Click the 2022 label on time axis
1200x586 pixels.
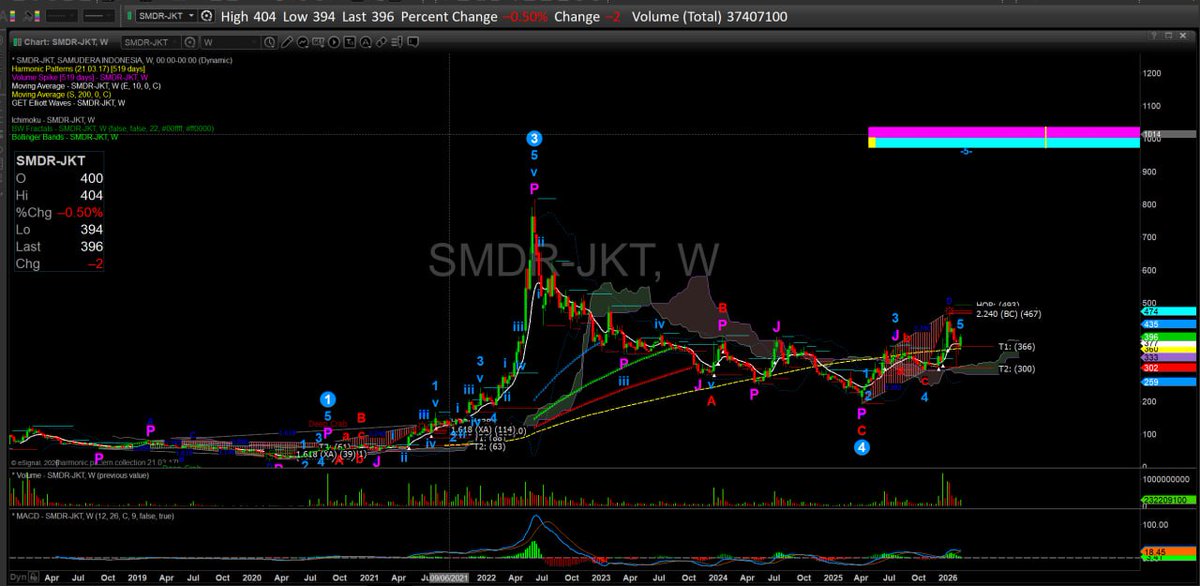coord(486,577)
